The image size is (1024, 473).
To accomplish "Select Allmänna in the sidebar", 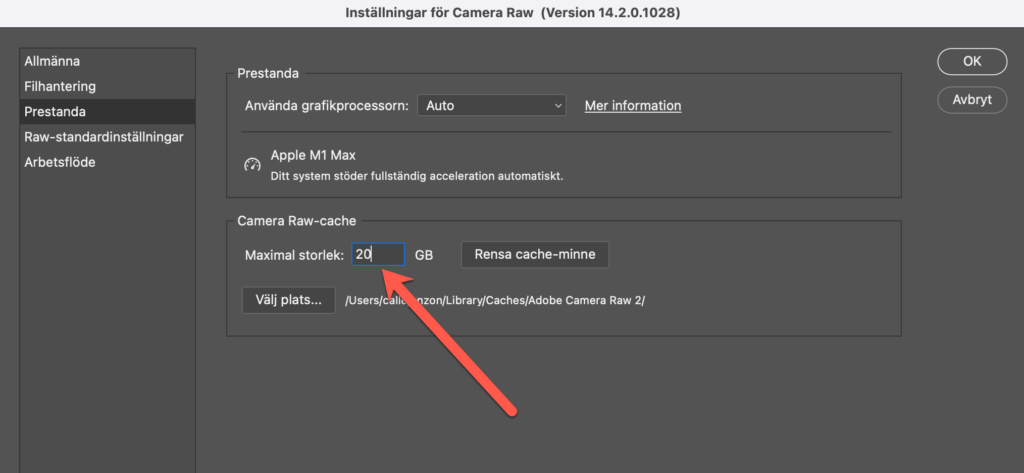I will [52, 62].
